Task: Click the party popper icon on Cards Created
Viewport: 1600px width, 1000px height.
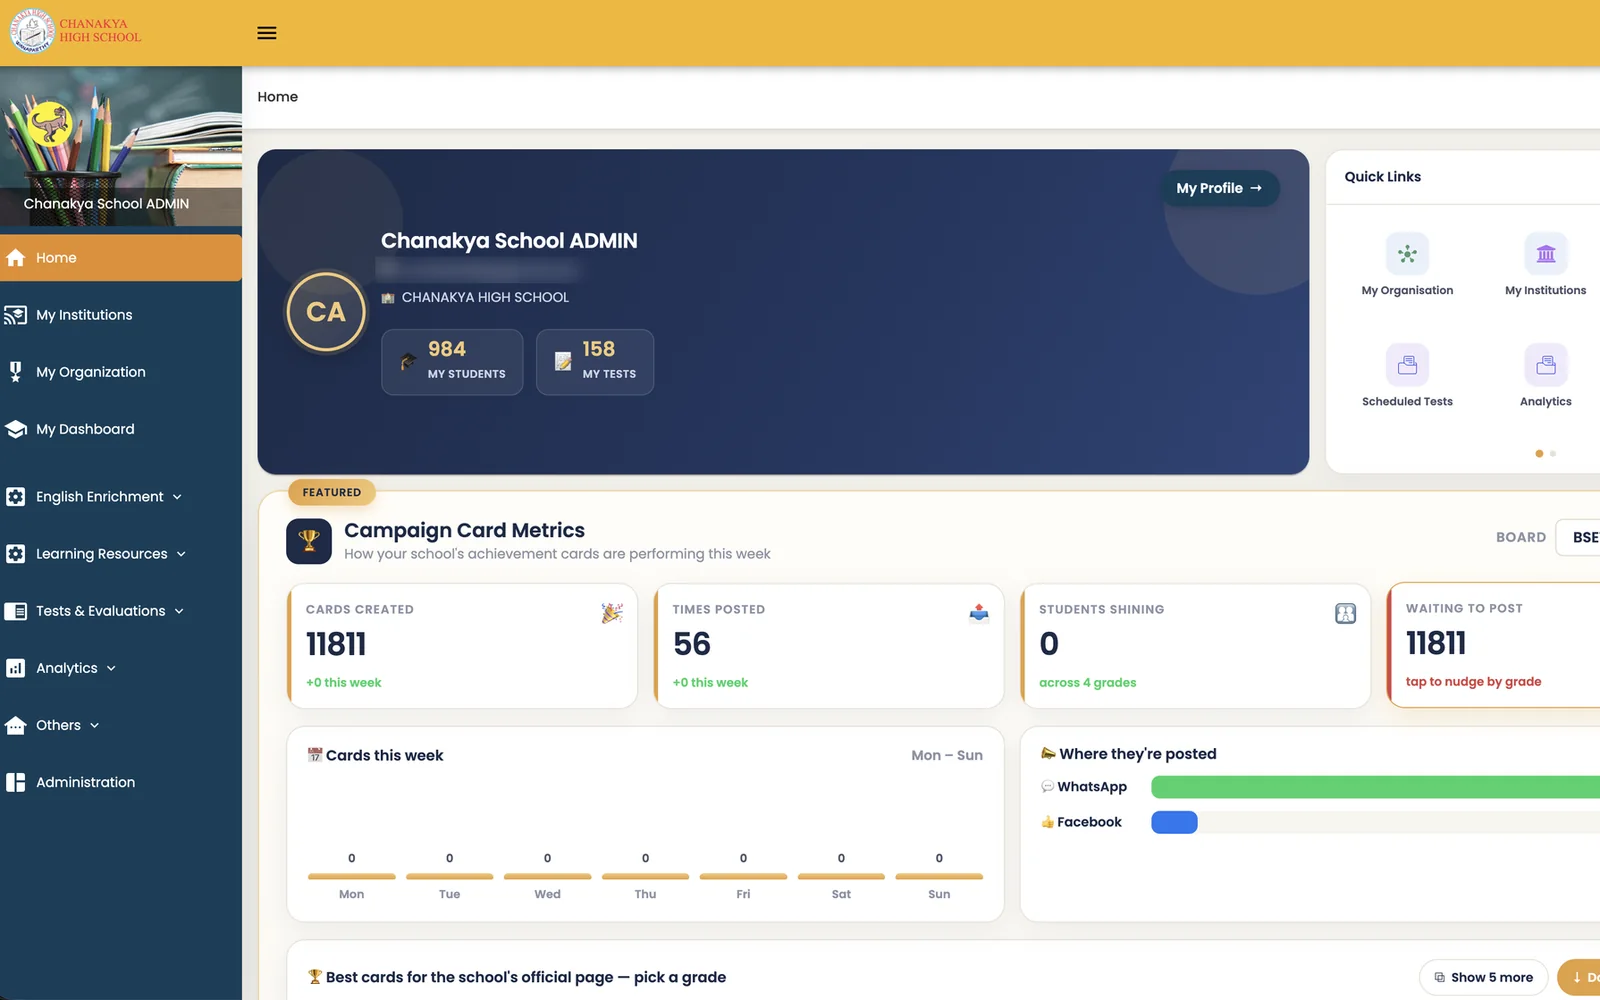Action: (612, 613)
